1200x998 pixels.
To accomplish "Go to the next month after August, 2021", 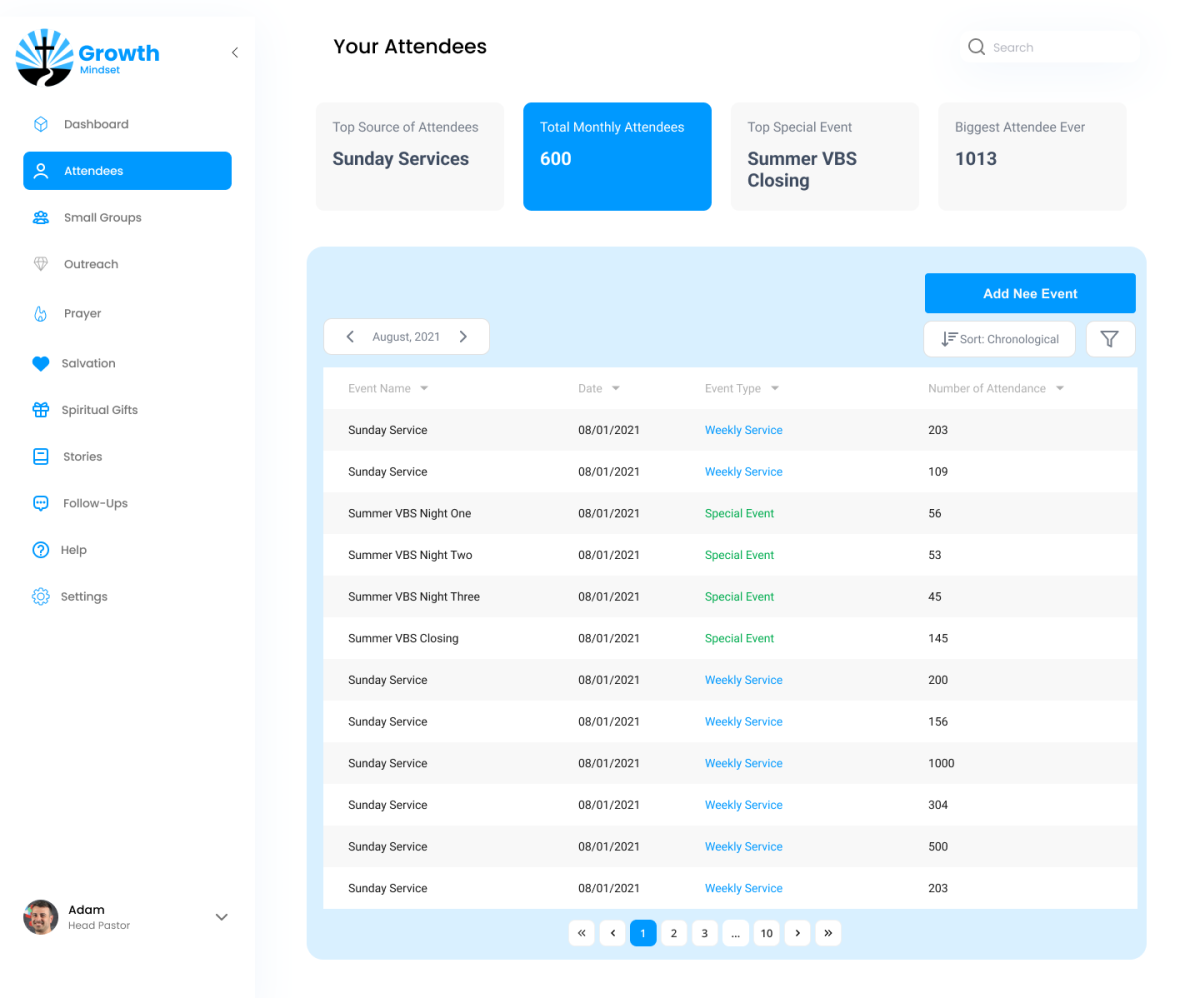I will click(463, 337).
